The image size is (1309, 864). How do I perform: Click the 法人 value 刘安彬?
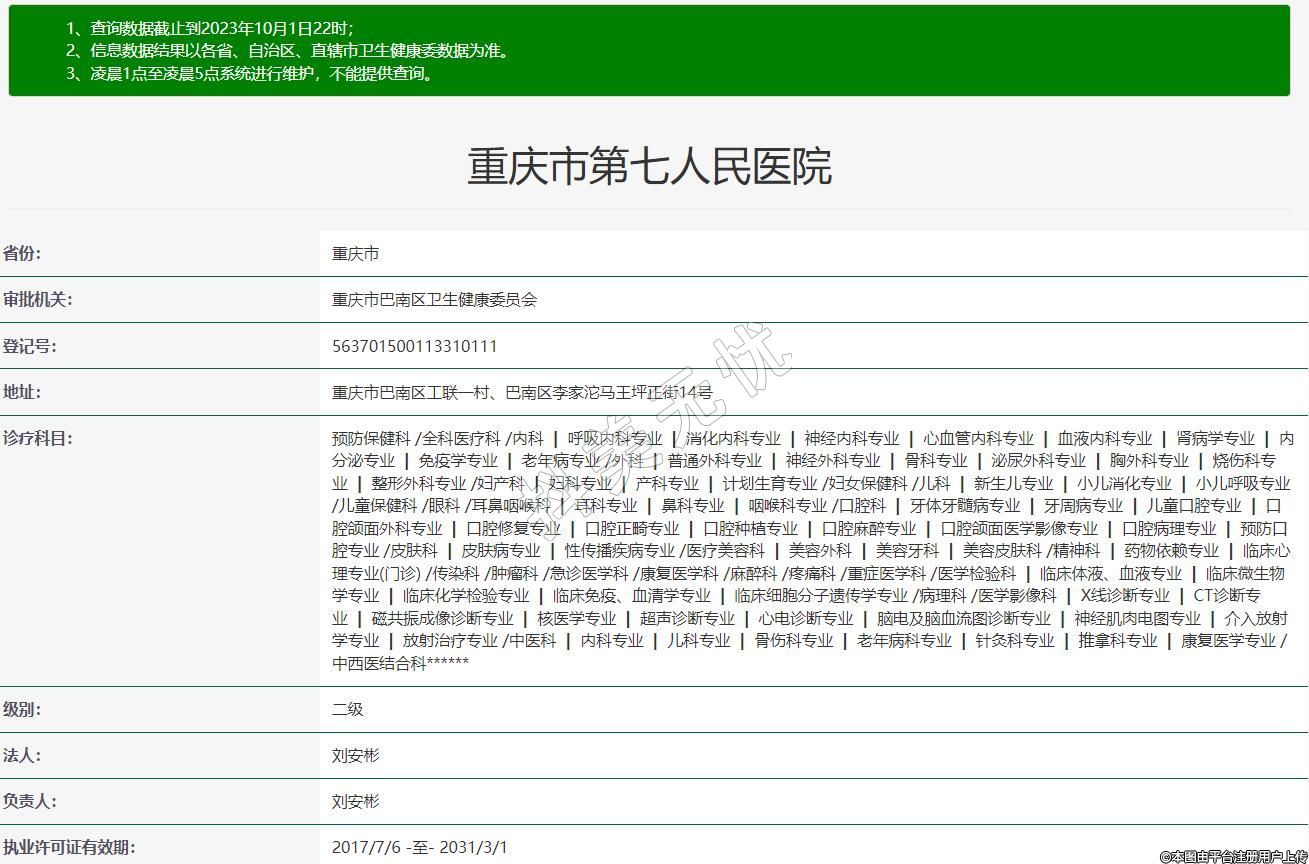click(x=355, y=755)
